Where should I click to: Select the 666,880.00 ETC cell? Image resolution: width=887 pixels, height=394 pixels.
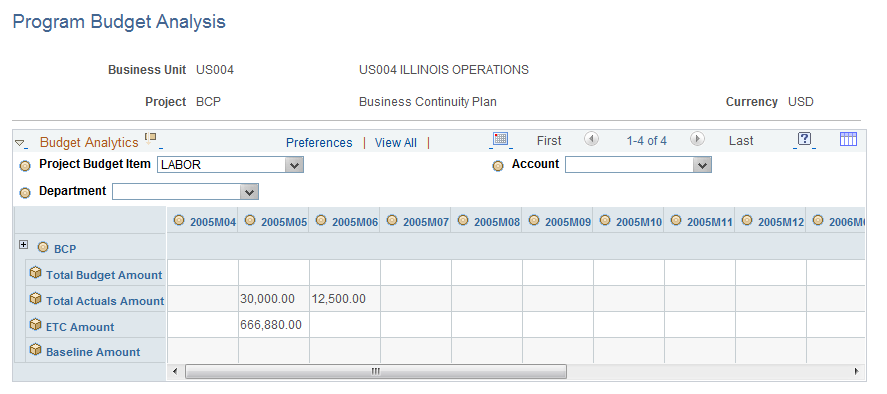(274, 324)
